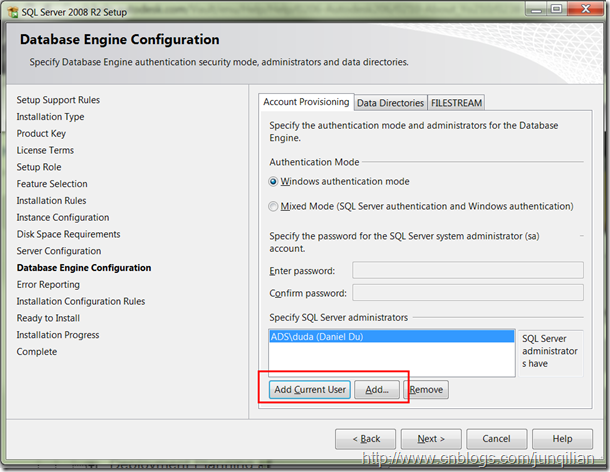610x472 pixels.
Task: Click the Instance Configuration step
Action: coord(63,217)
